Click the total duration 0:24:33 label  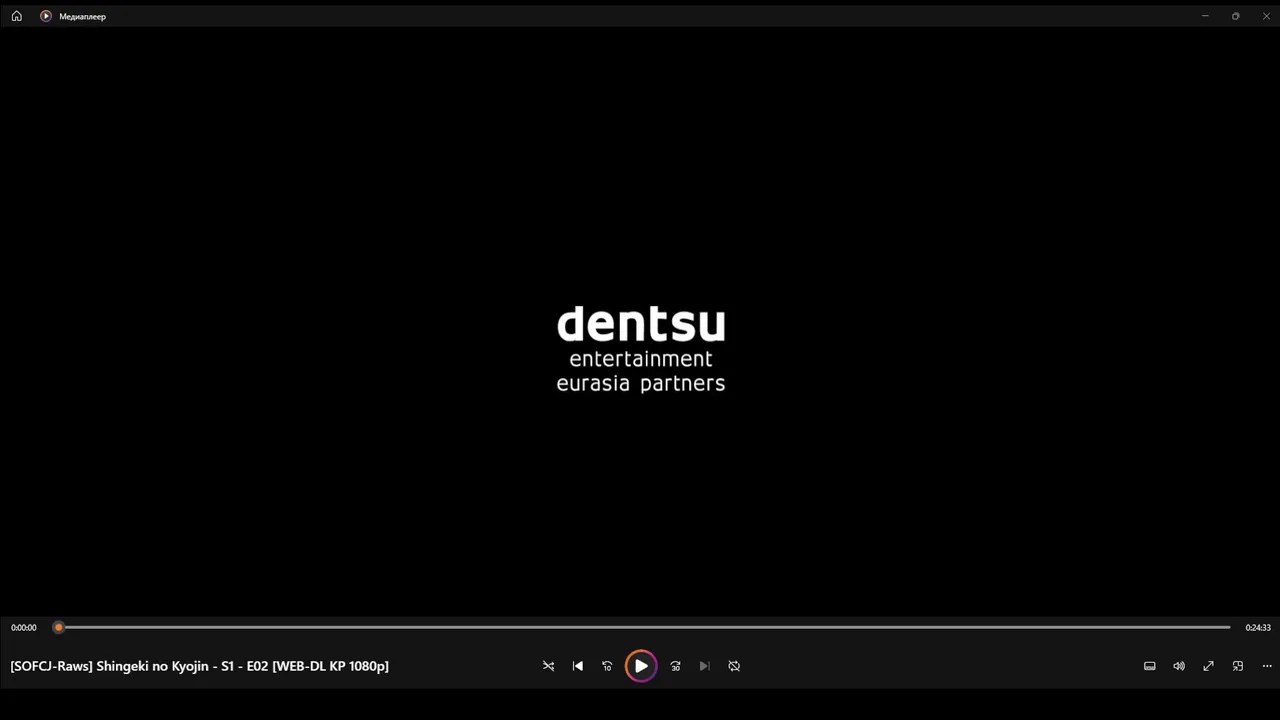coord(1258,628)
